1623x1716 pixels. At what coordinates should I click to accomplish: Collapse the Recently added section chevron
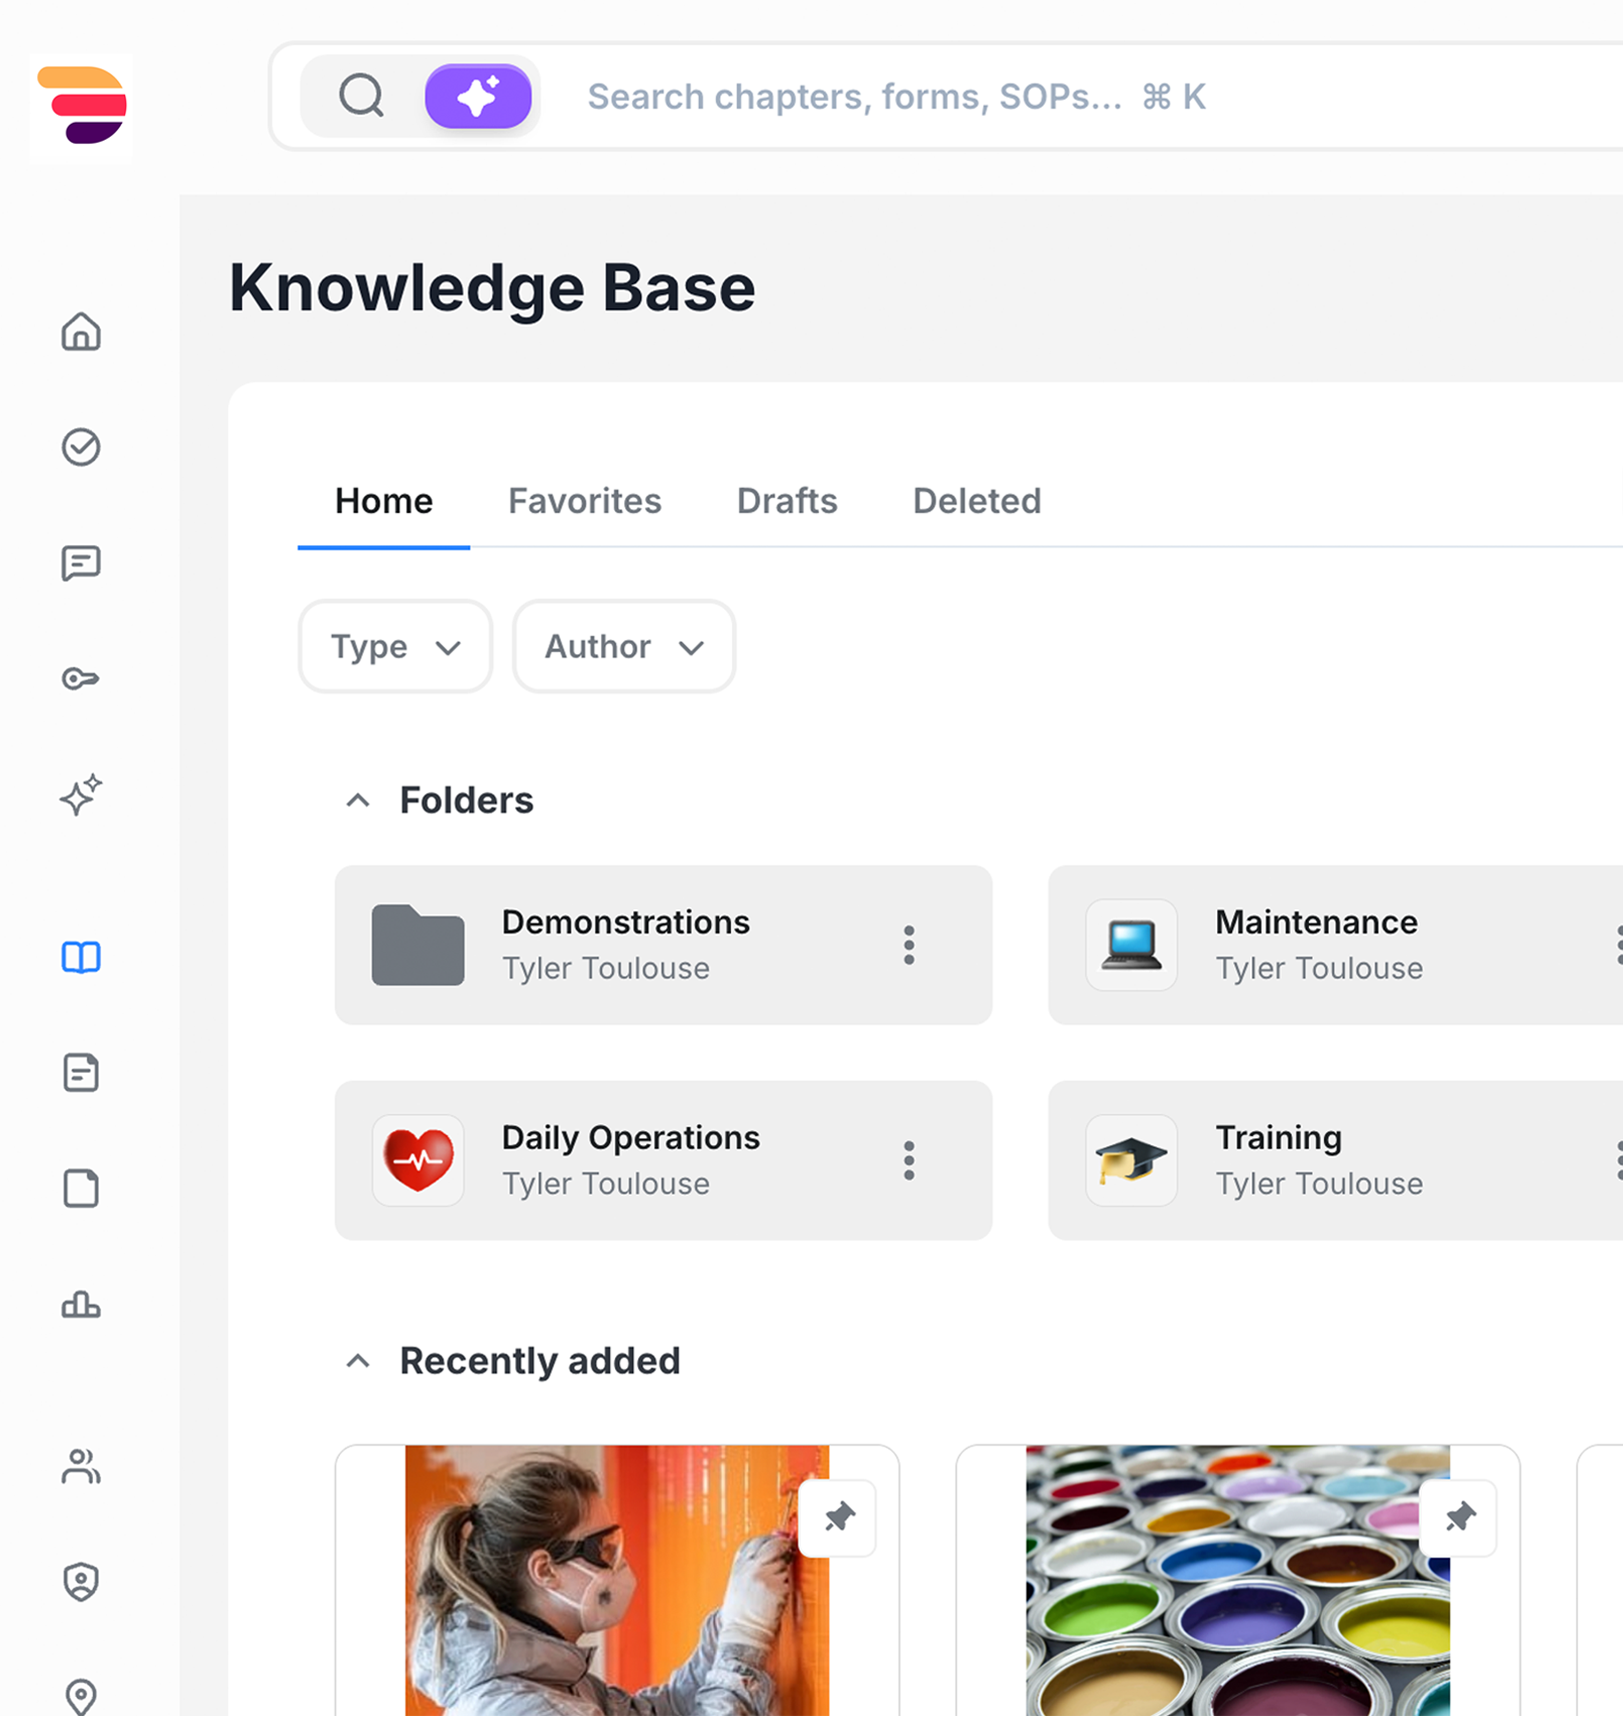tap(358, 1361)
